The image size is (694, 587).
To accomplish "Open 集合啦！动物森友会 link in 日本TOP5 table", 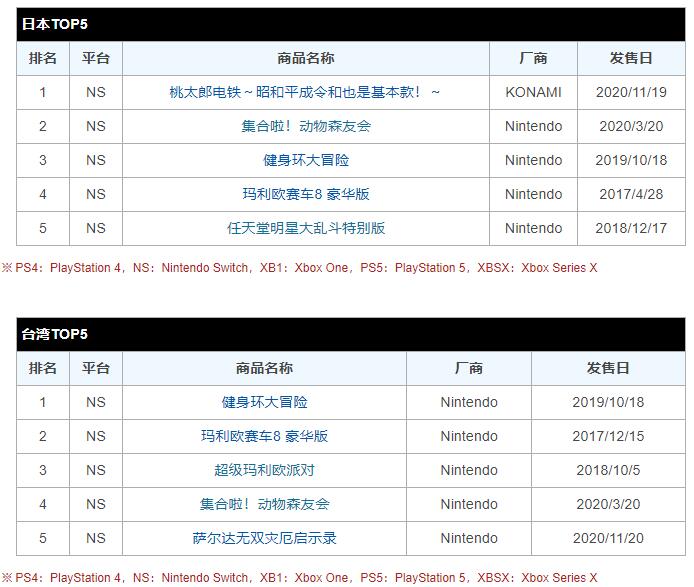I will (306, 126).
